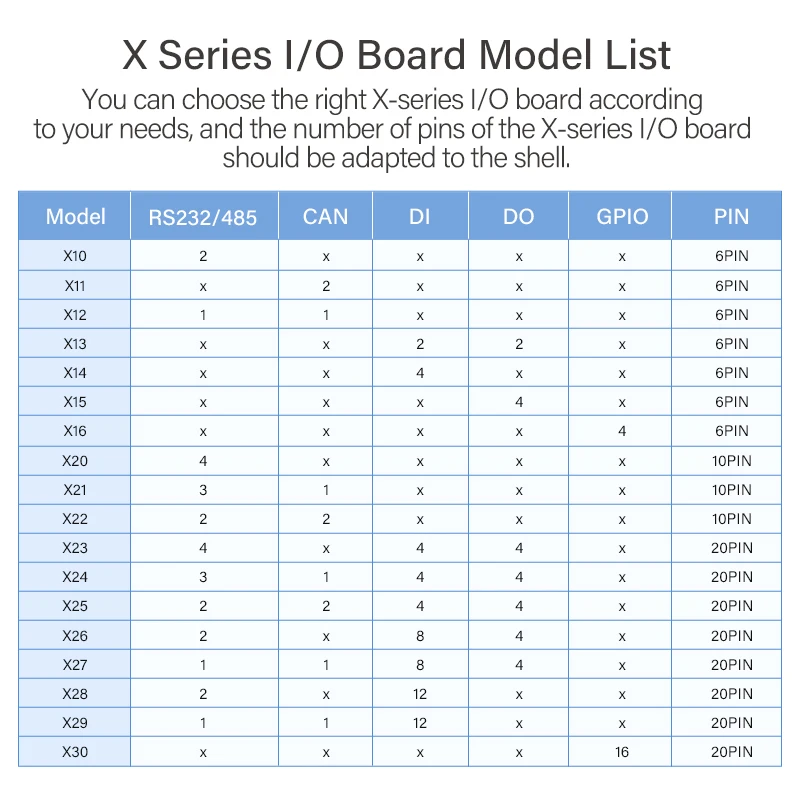Screen dimensions: 800x800
Task: Select the X13 model row label
Action: coord(75,344)
